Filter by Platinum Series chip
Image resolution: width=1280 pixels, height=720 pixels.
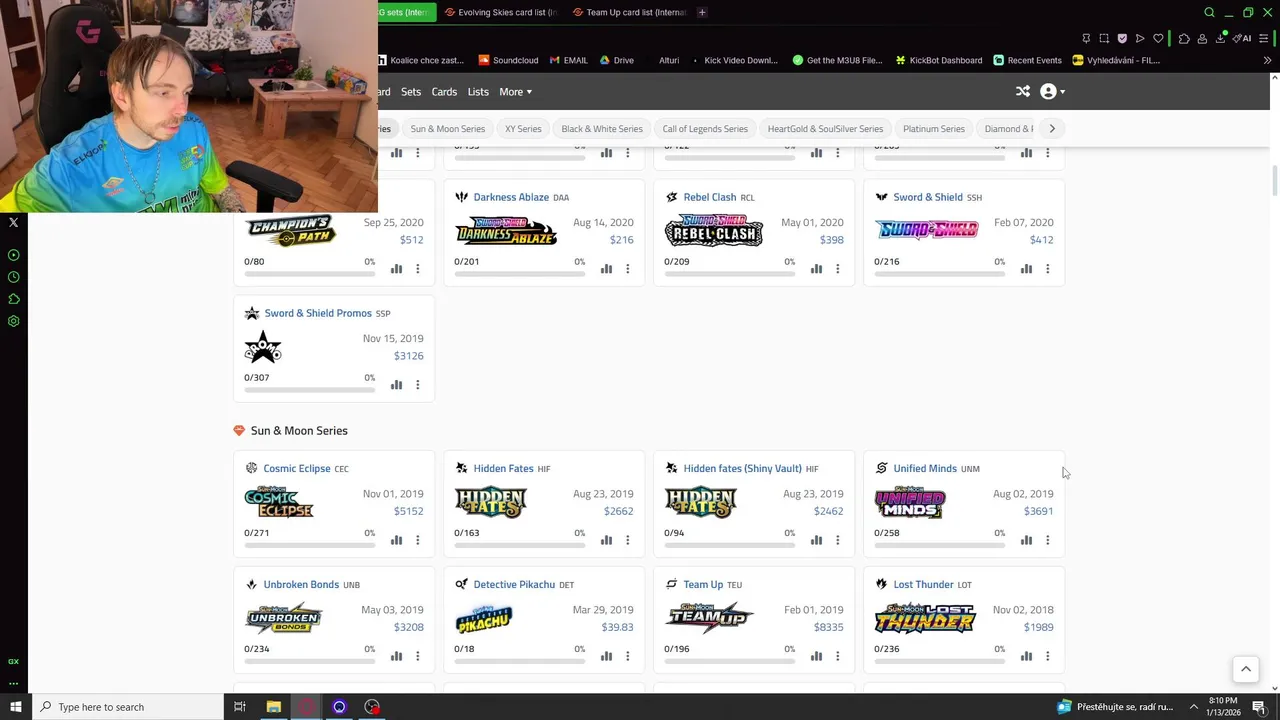coord(934,129)
